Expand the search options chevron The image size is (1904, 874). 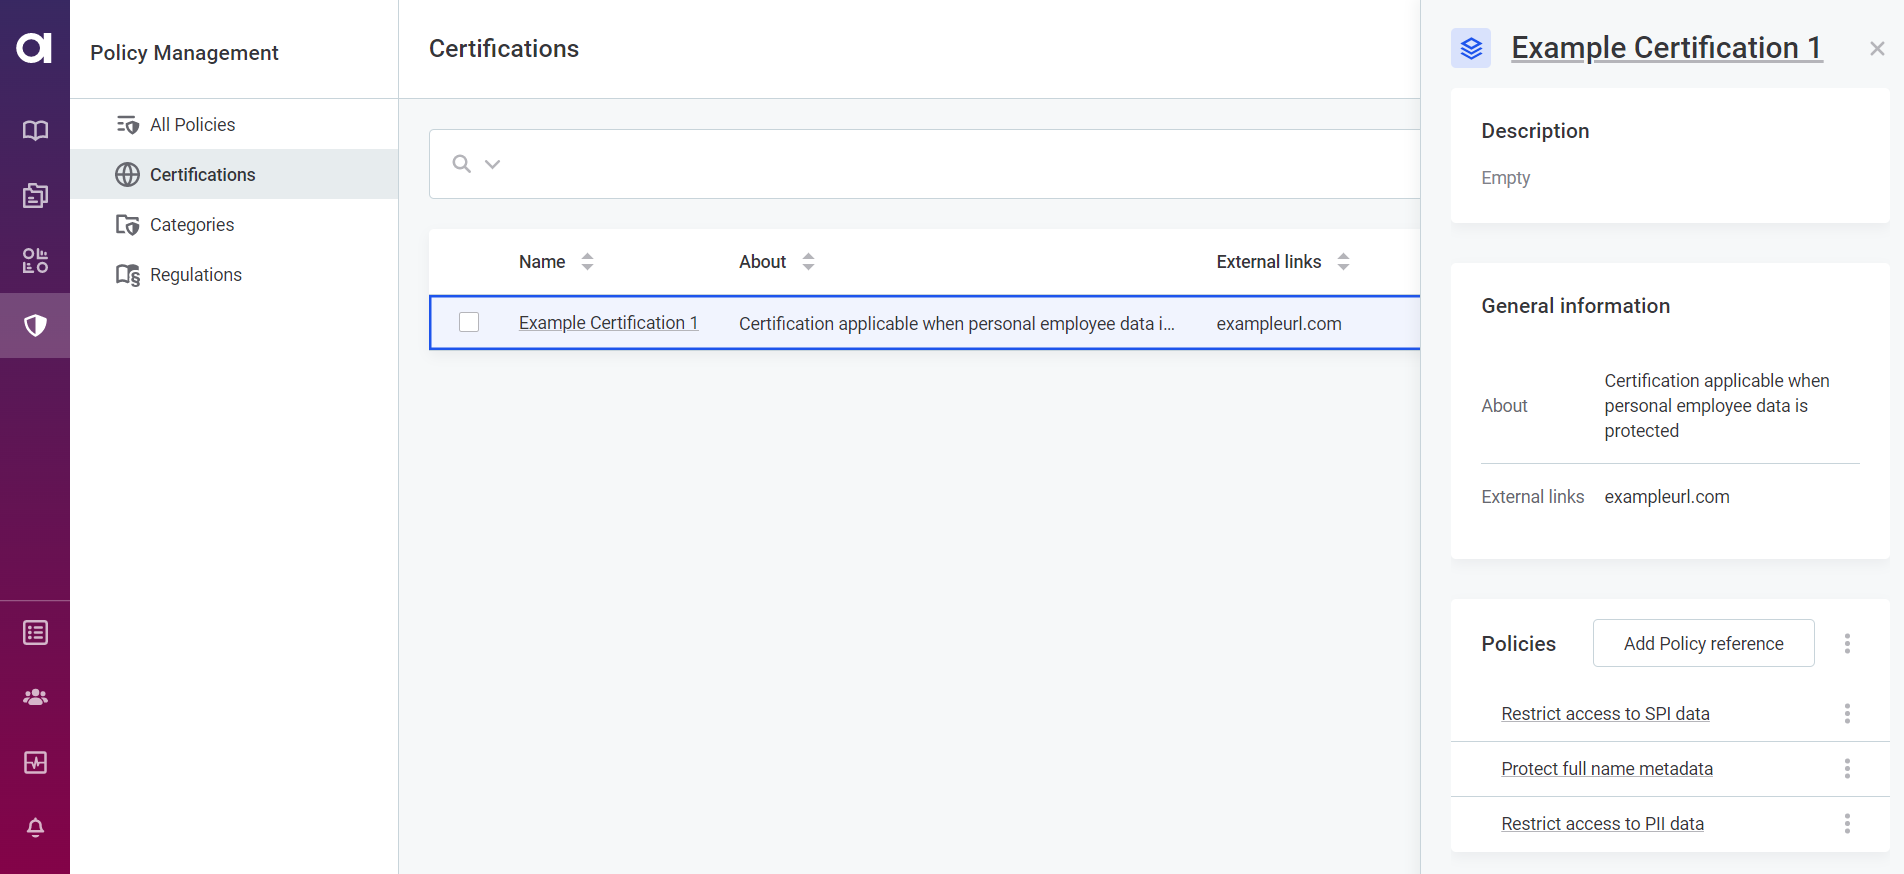tap(492, 164)
